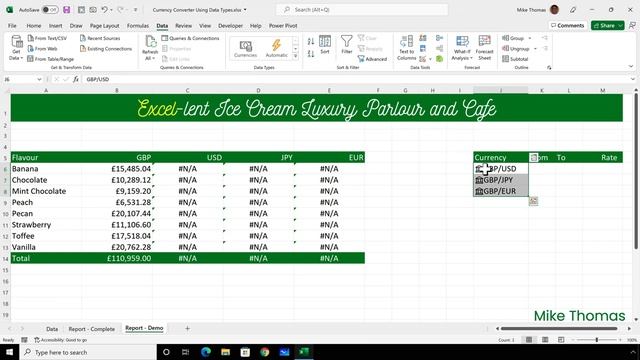The height and width of the screenshot is (360, 640).
Task: Open the Windows Start menu
Action: pos(9,352)
